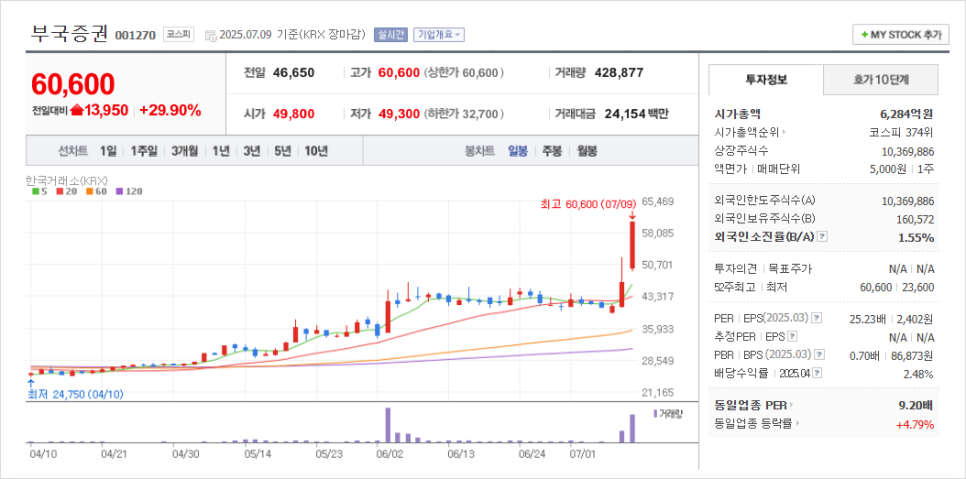Click the +4.79% sector change value
Screen dimensions: 966x479
(916, 424)
